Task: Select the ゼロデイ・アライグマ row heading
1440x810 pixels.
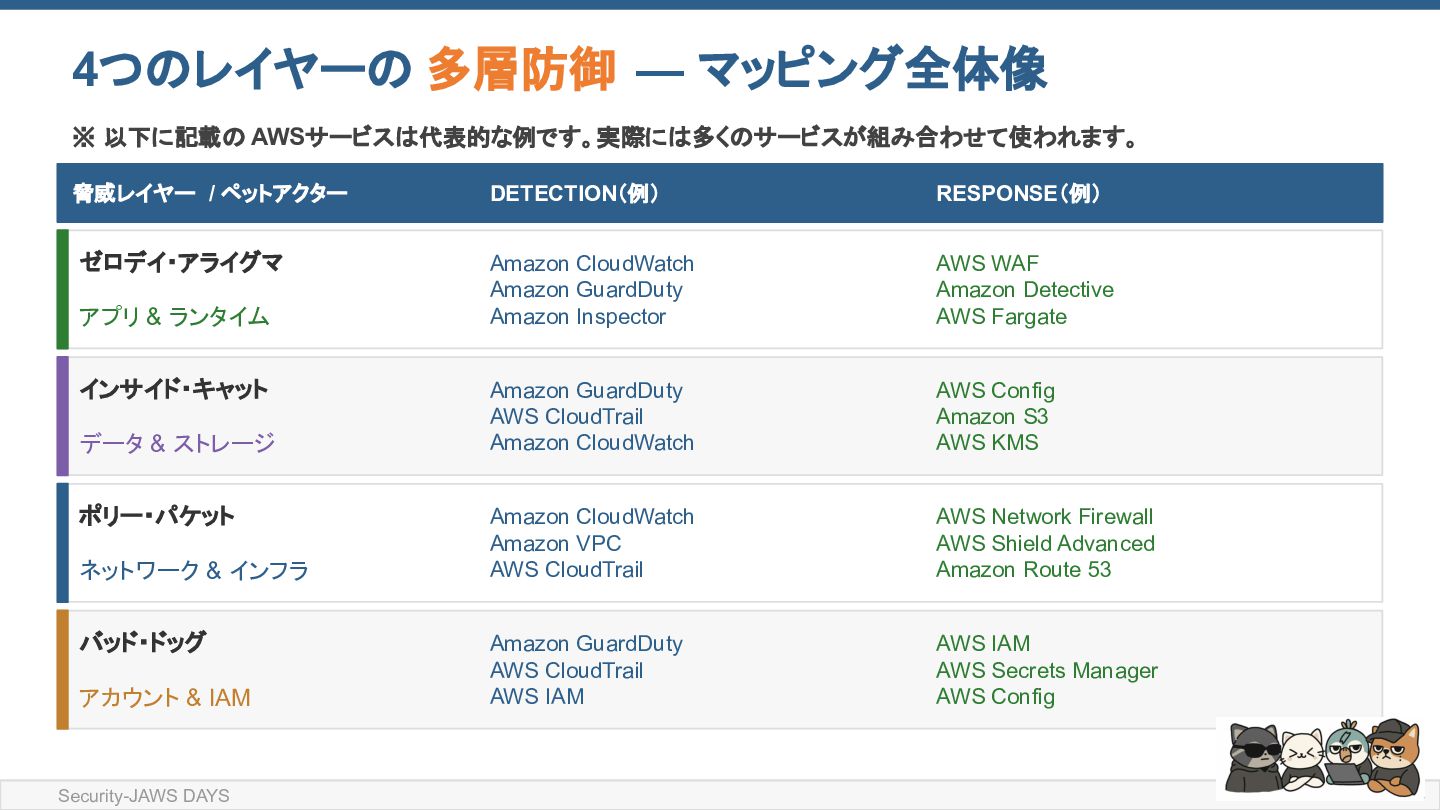Action: 181,263
